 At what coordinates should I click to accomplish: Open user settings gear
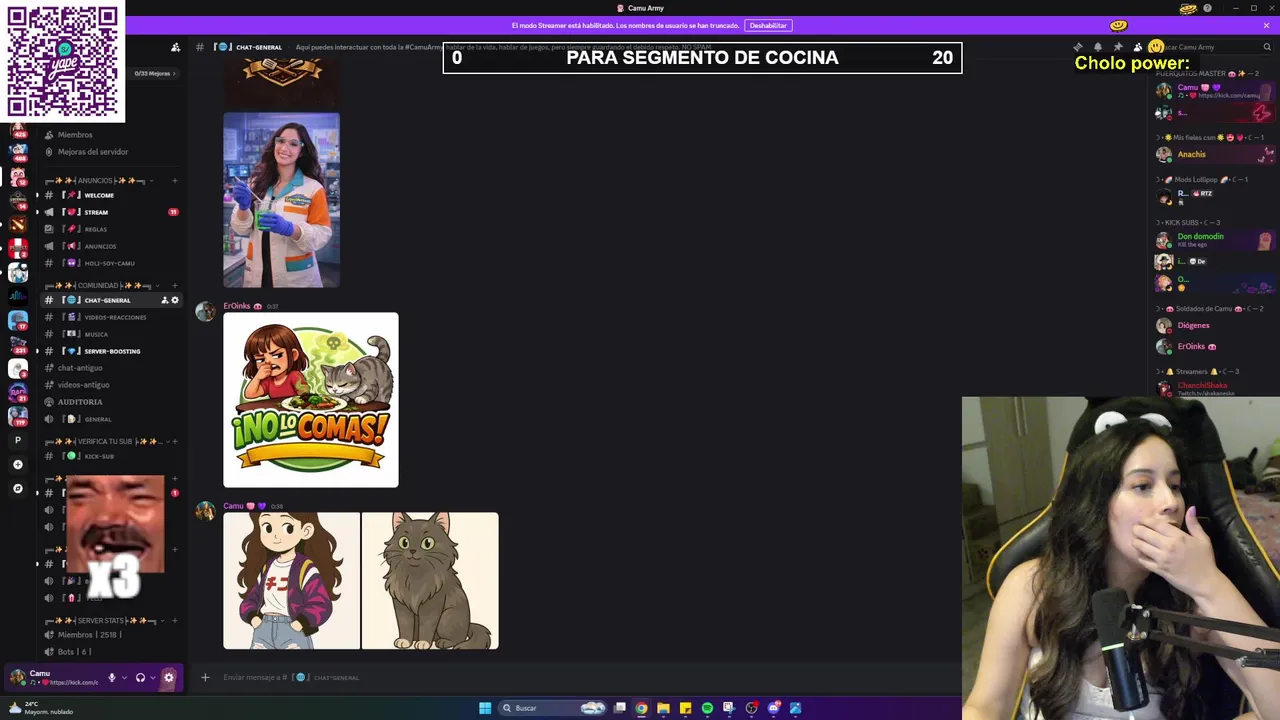pyautogui.click(x=168, y=677)
